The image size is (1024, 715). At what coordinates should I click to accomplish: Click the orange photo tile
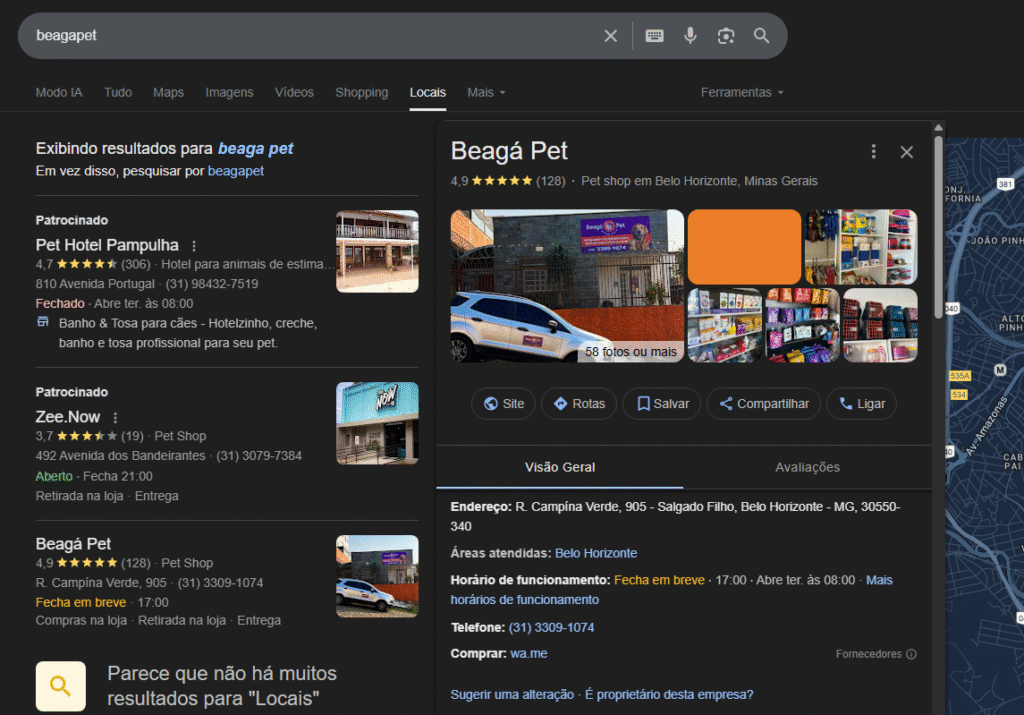(744, 246)
